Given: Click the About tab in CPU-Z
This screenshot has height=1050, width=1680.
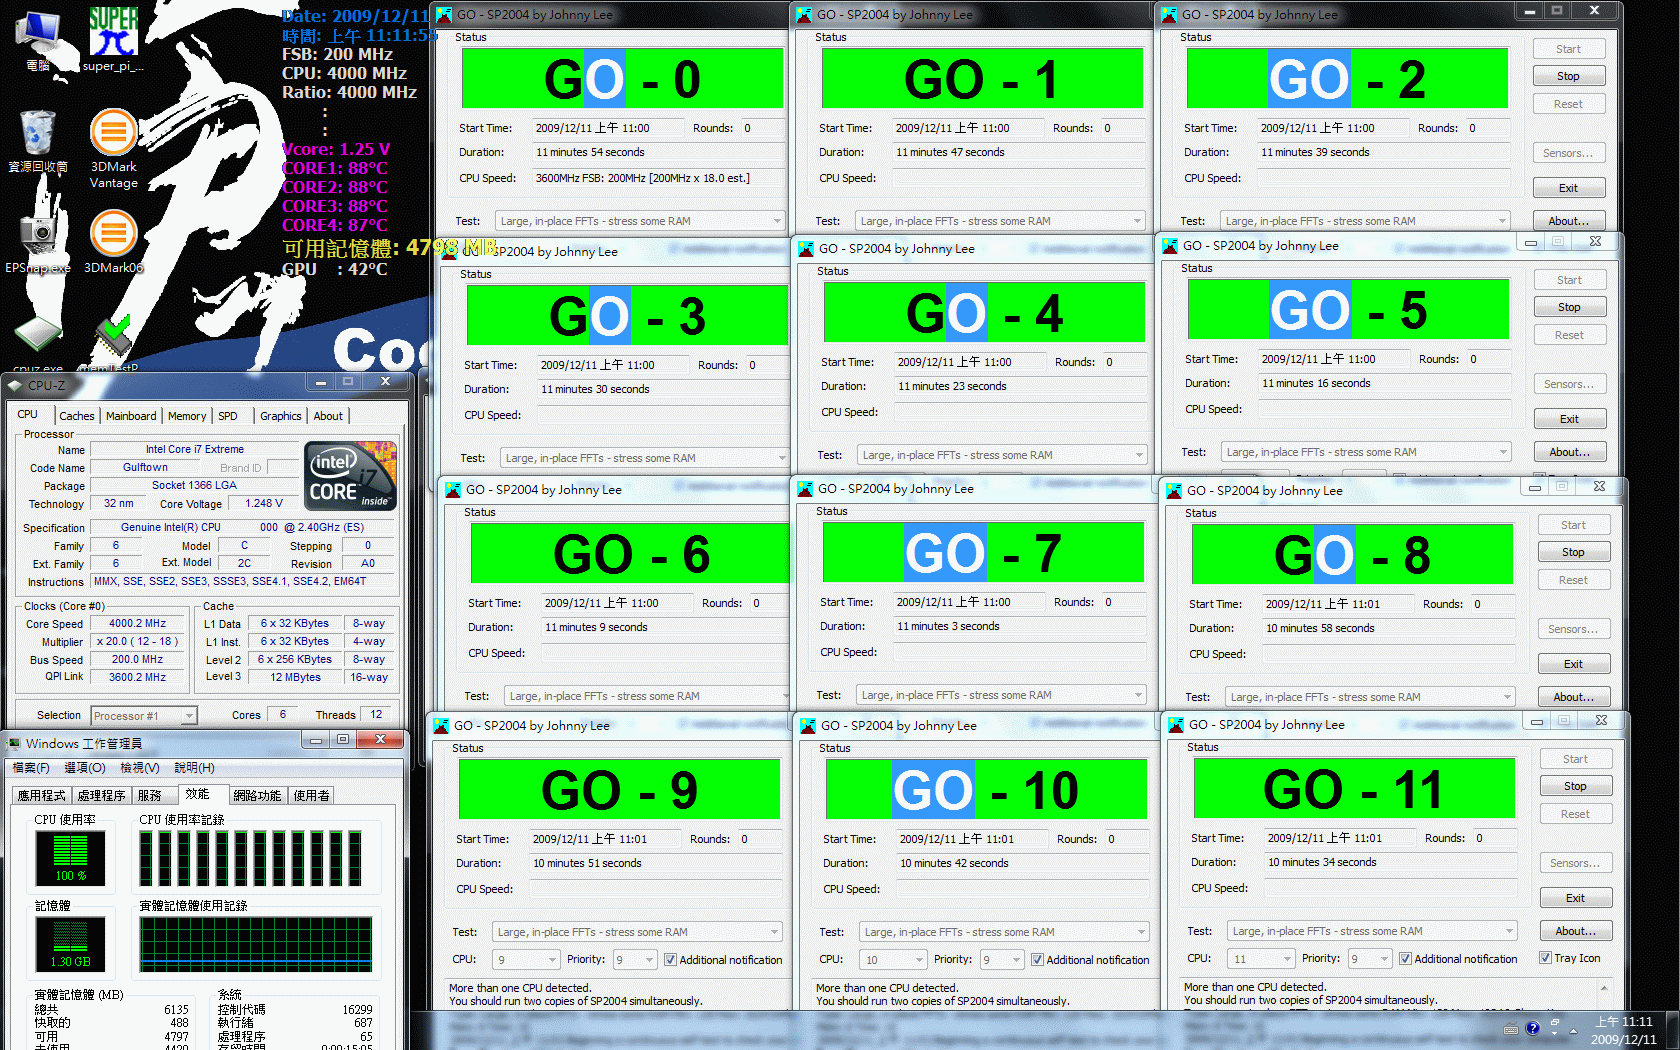Looking at the screenshot, I should point(328,416).
